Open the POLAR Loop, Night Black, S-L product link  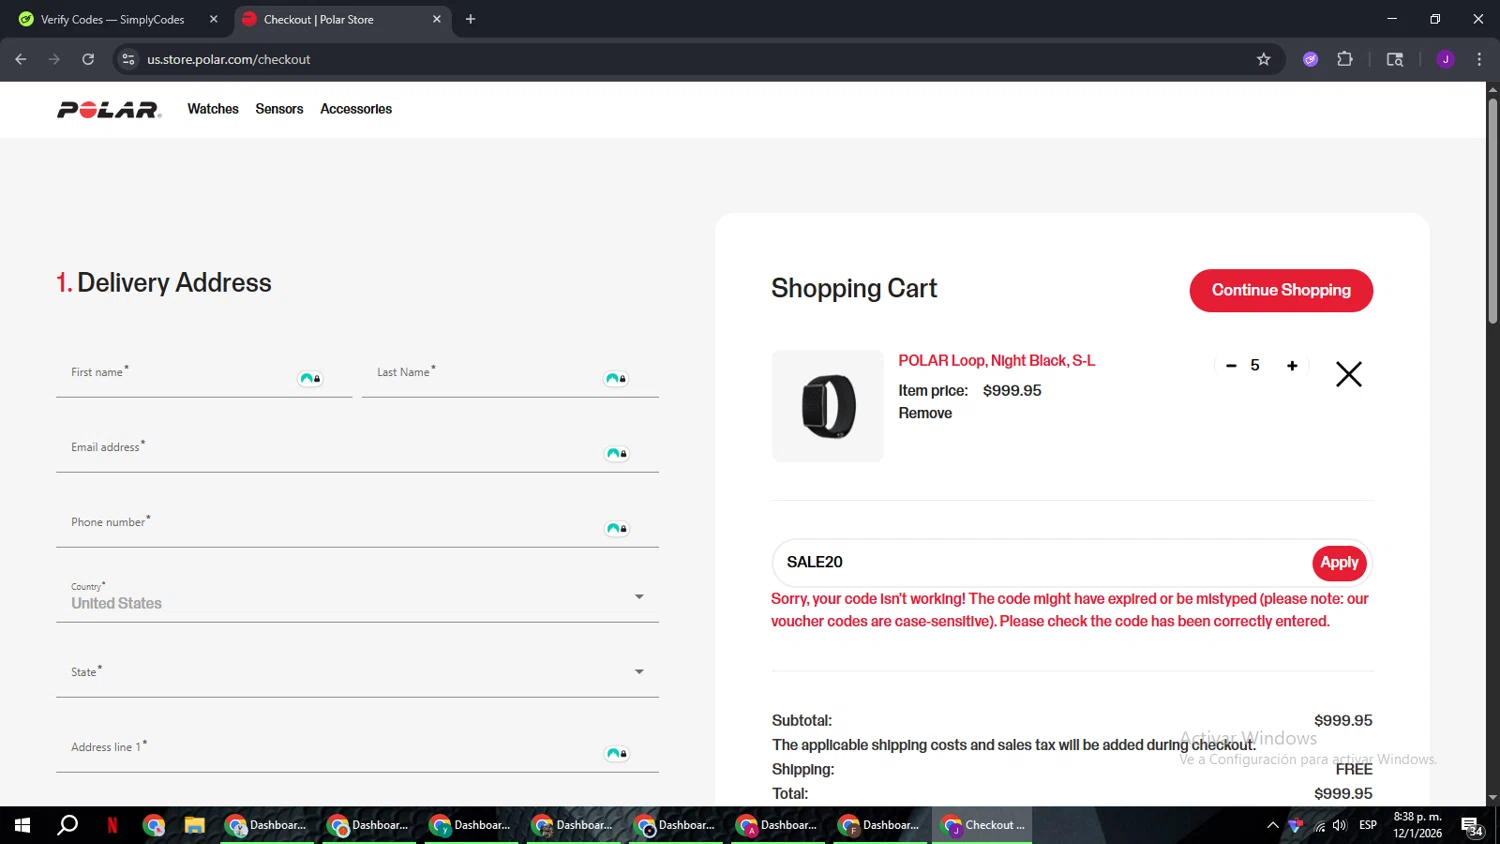pos(996,361)
